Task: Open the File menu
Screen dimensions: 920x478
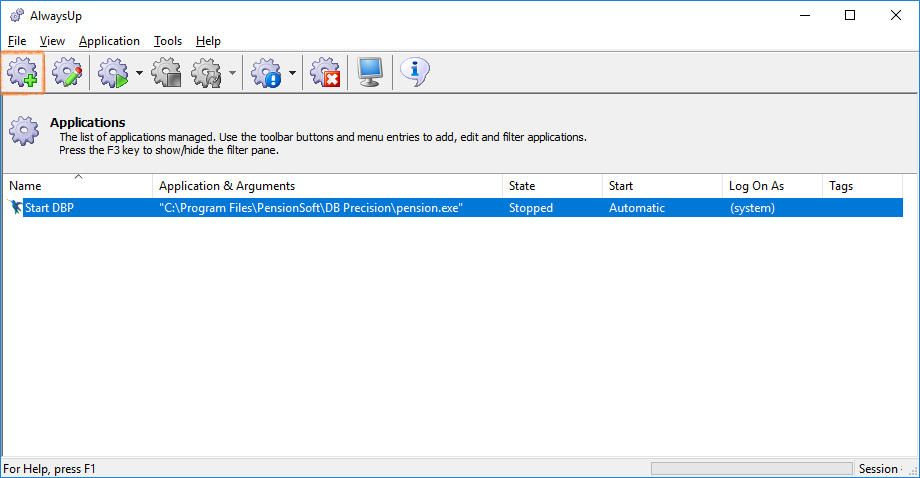Action: (17, 41)
